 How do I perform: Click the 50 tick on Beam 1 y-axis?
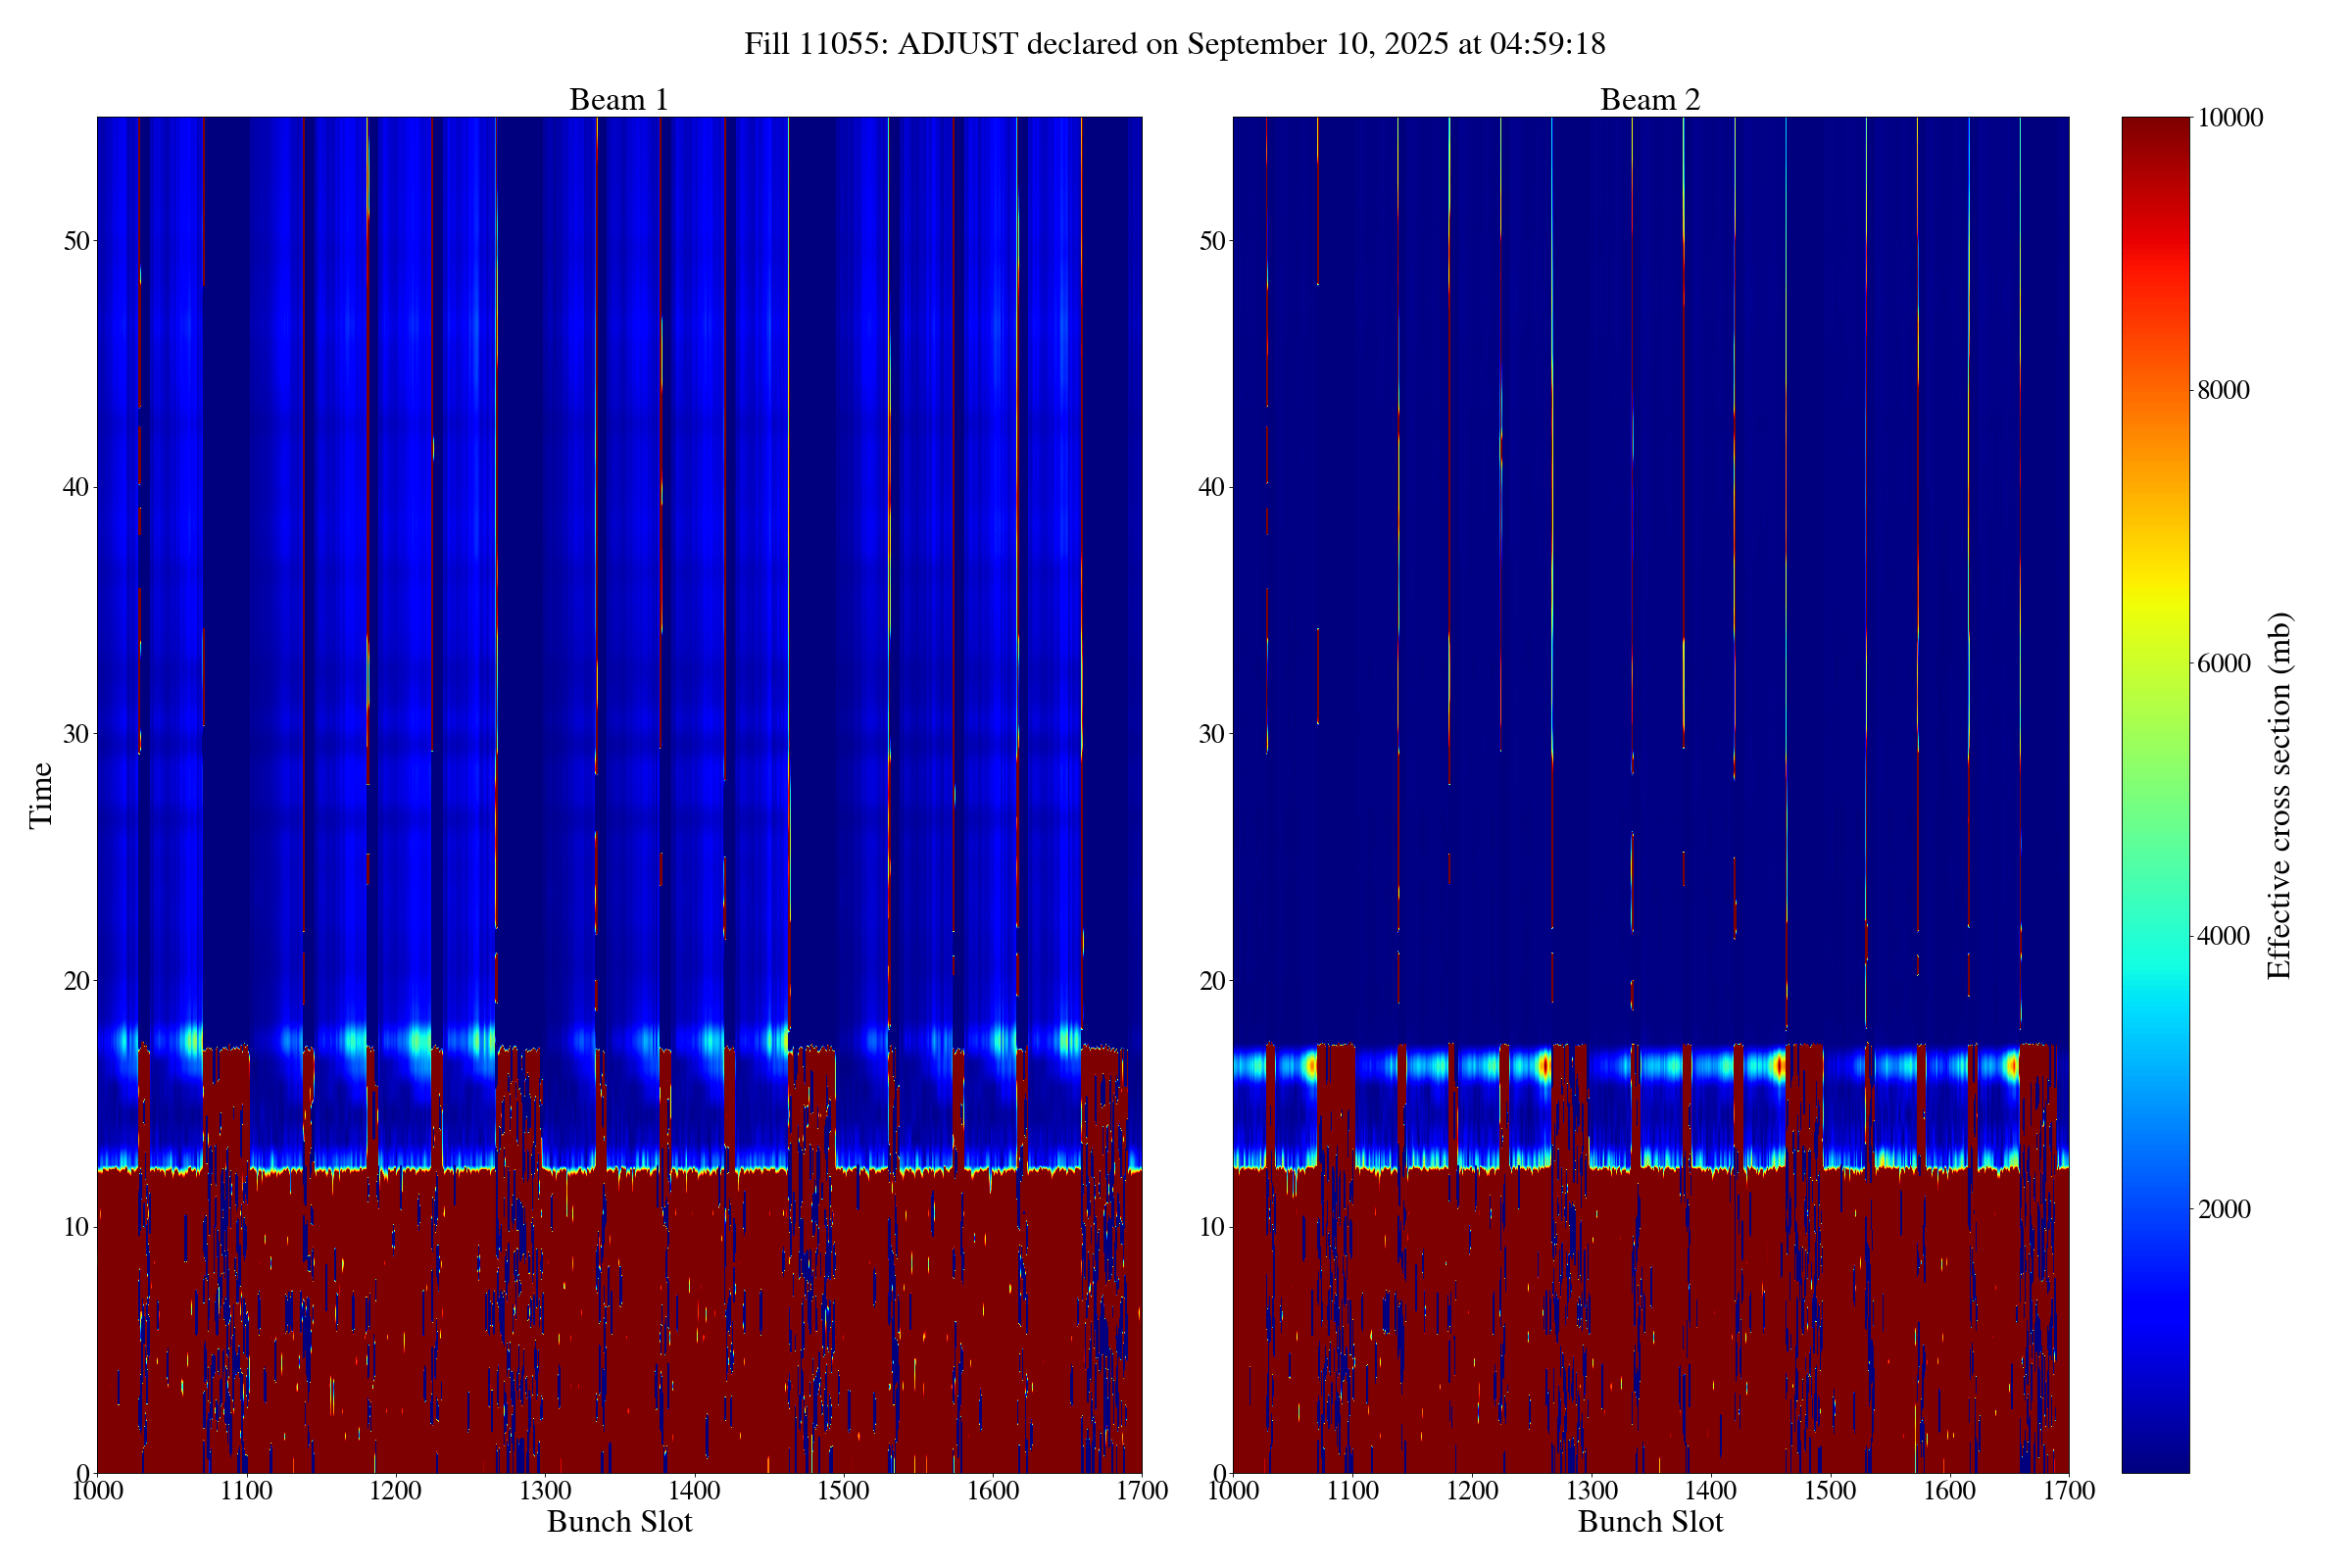pos(76,241)
